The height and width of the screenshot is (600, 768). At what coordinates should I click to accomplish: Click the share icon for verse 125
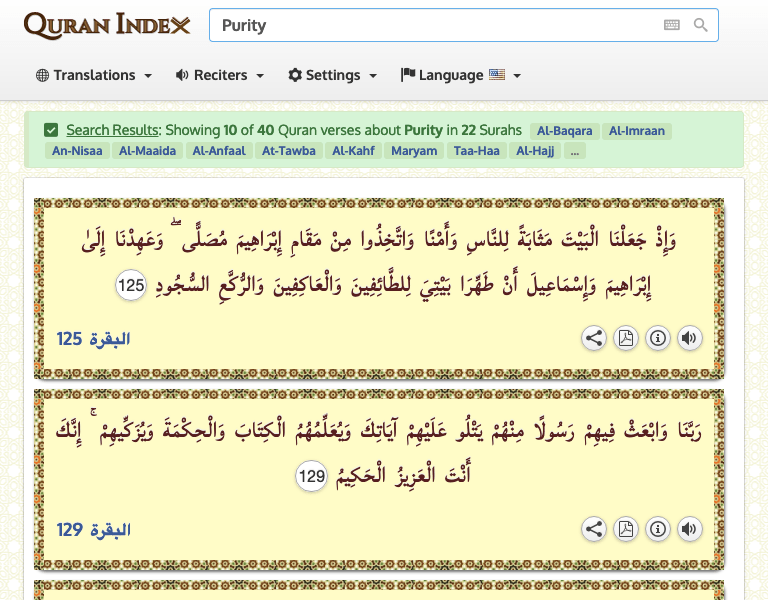[x=594, y=338]
